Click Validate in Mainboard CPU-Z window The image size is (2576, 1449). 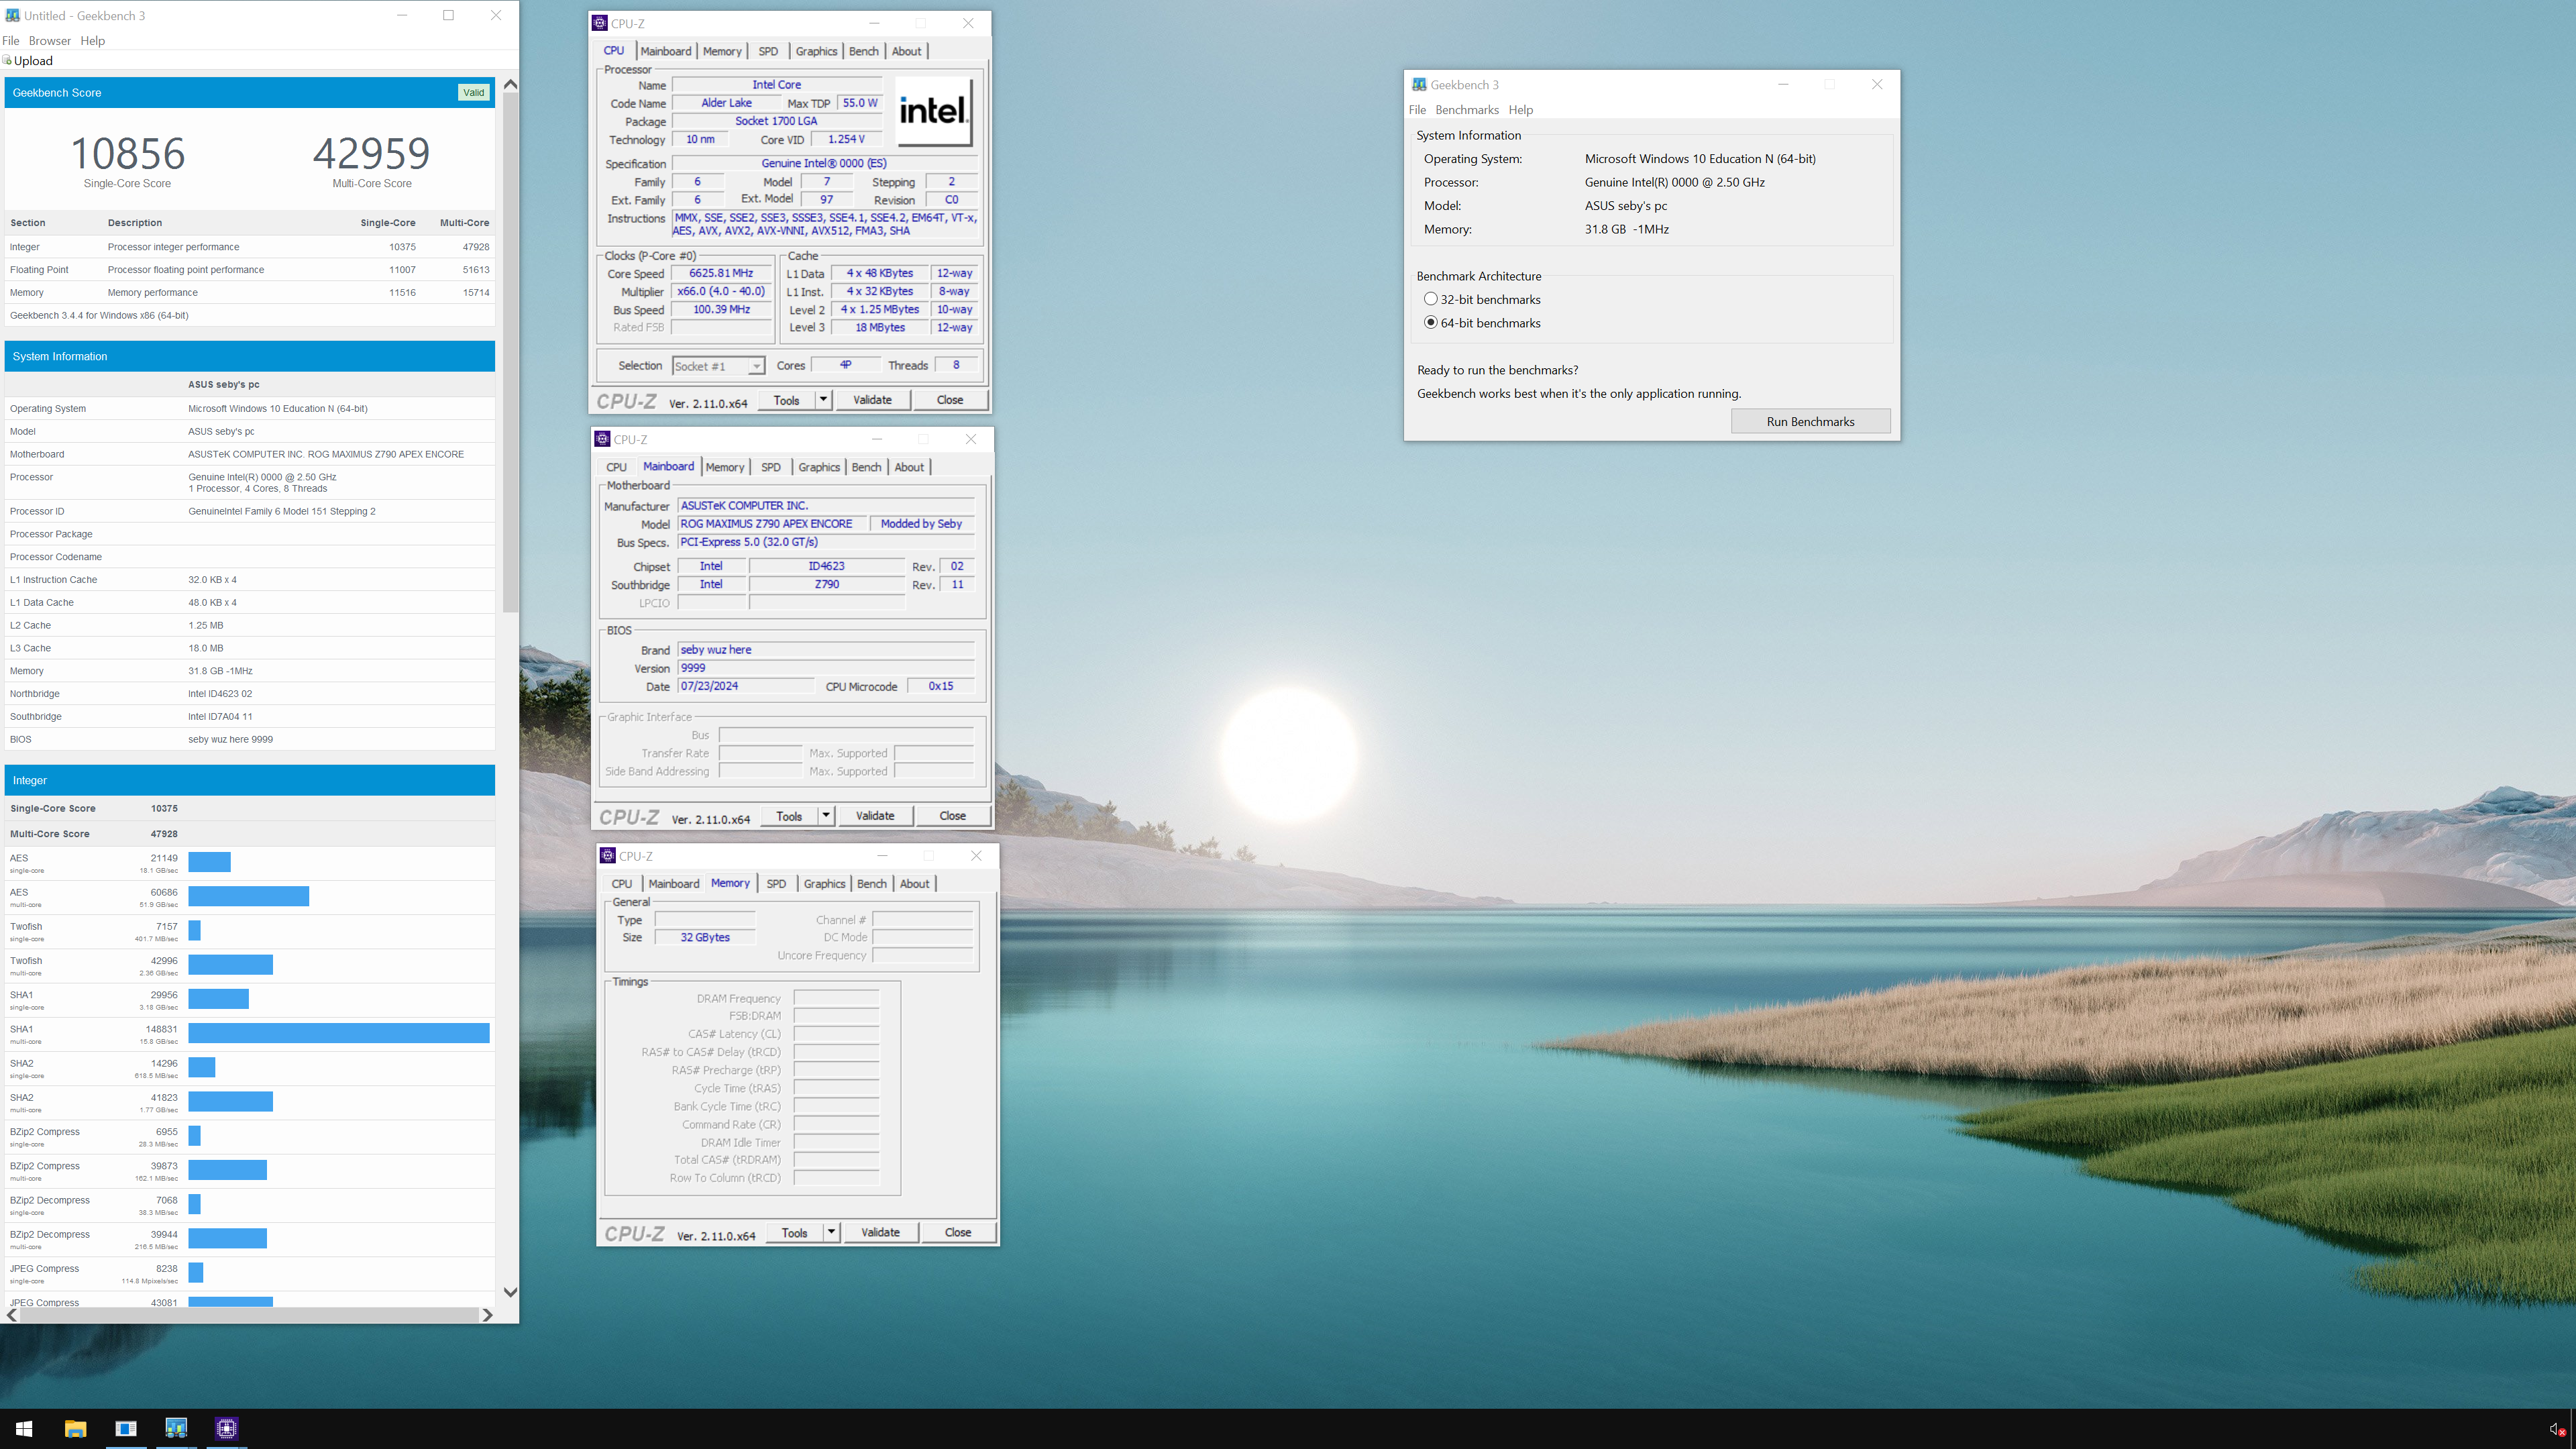(875, 816)
